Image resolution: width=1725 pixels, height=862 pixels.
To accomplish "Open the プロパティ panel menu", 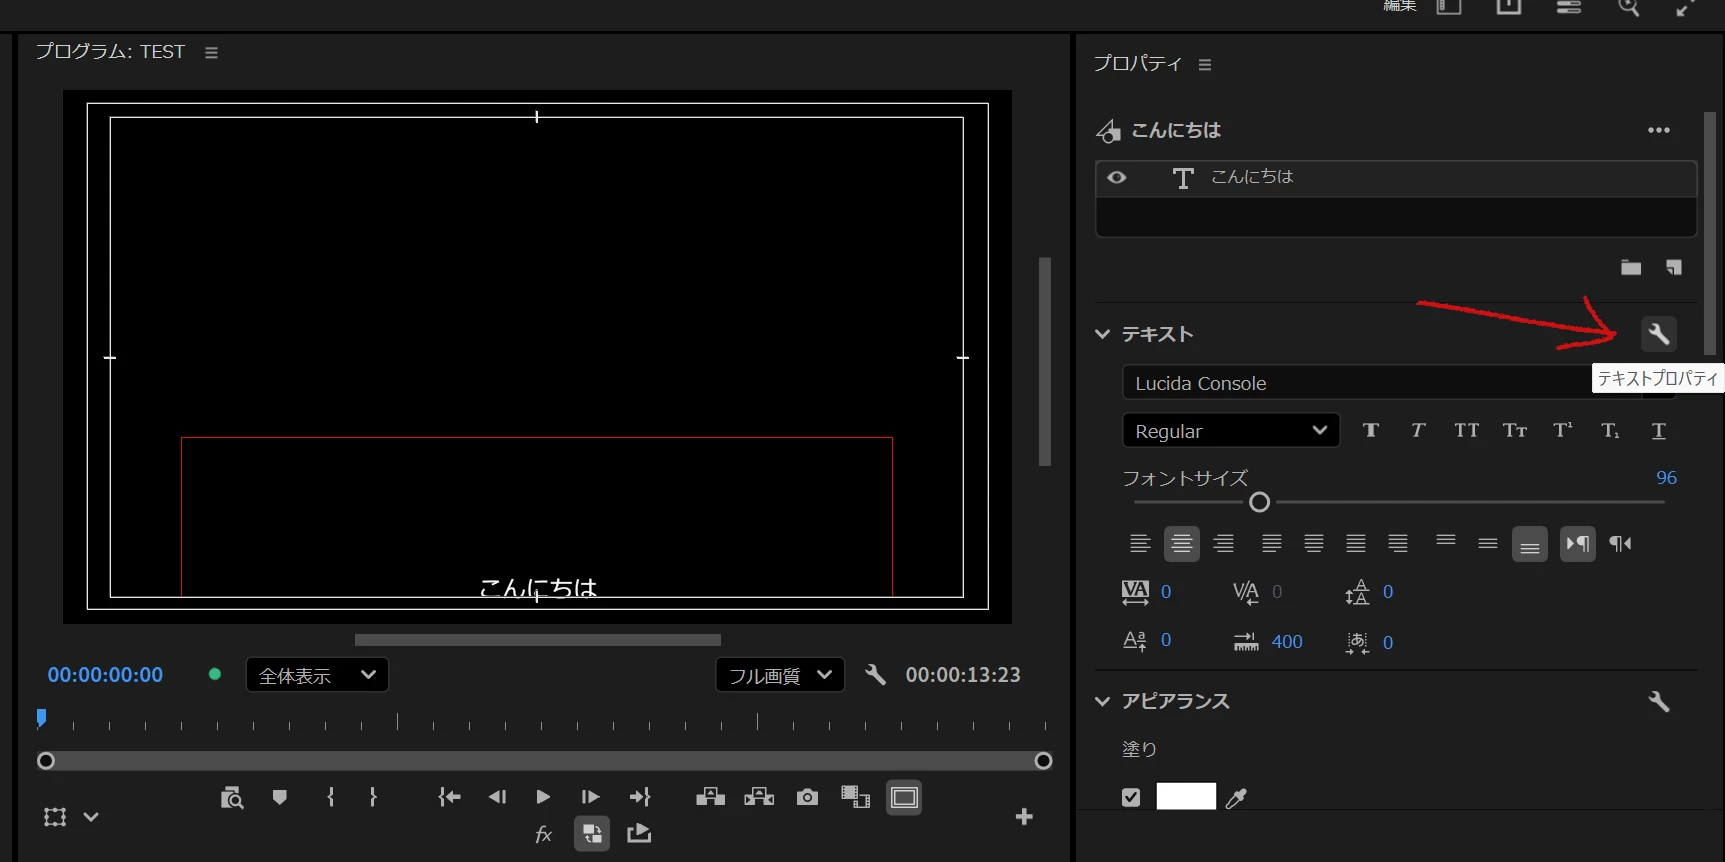I will 1205,64.
